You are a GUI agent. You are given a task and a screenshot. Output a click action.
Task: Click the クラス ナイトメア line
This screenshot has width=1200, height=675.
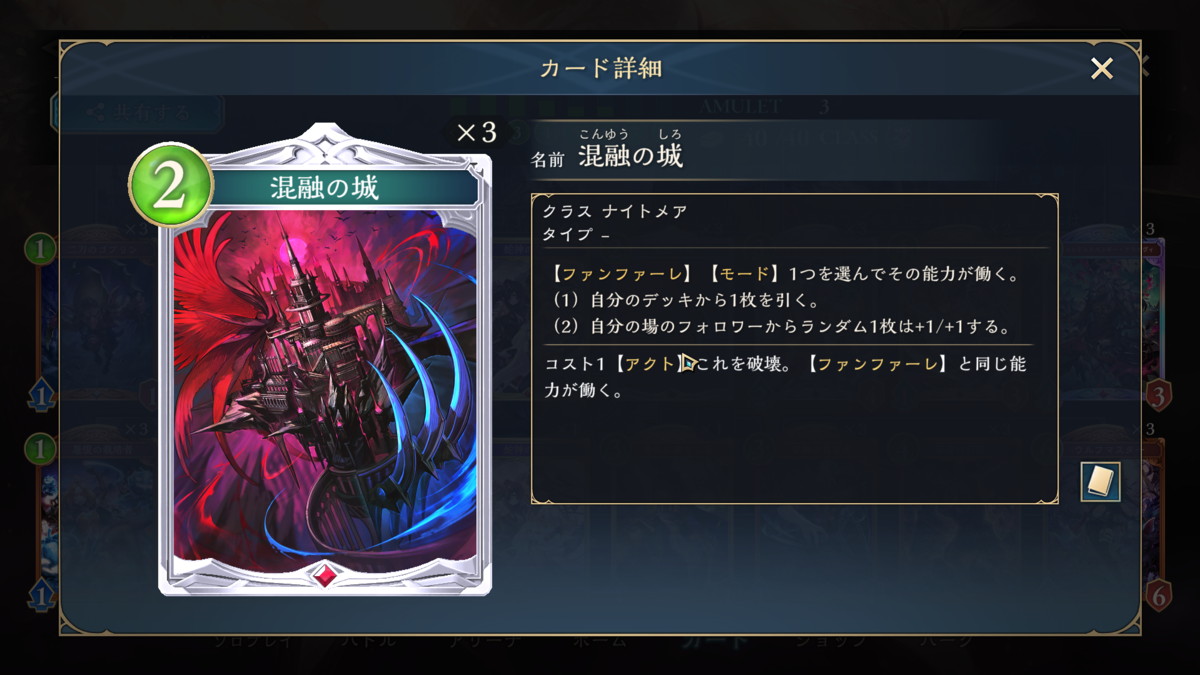coord(614,212)
